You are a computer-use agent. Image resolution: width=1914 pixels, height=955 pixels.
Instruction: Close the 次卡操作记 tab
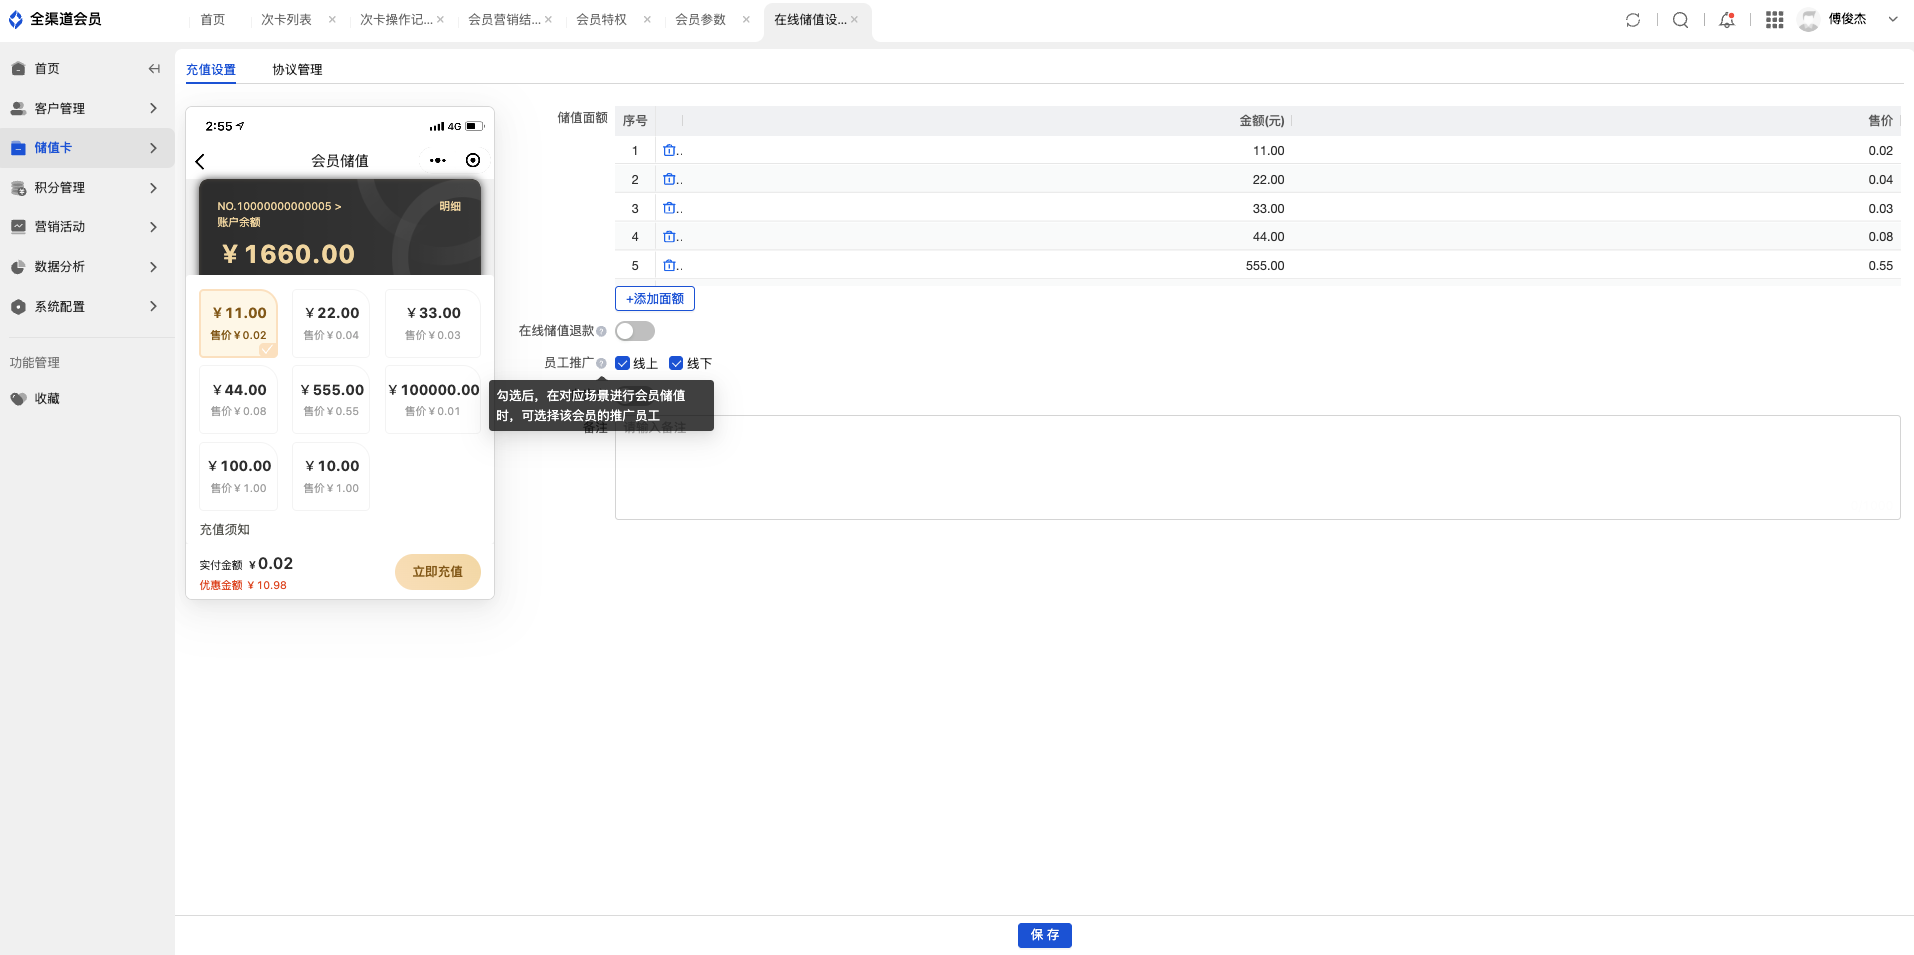pos(440,19)
